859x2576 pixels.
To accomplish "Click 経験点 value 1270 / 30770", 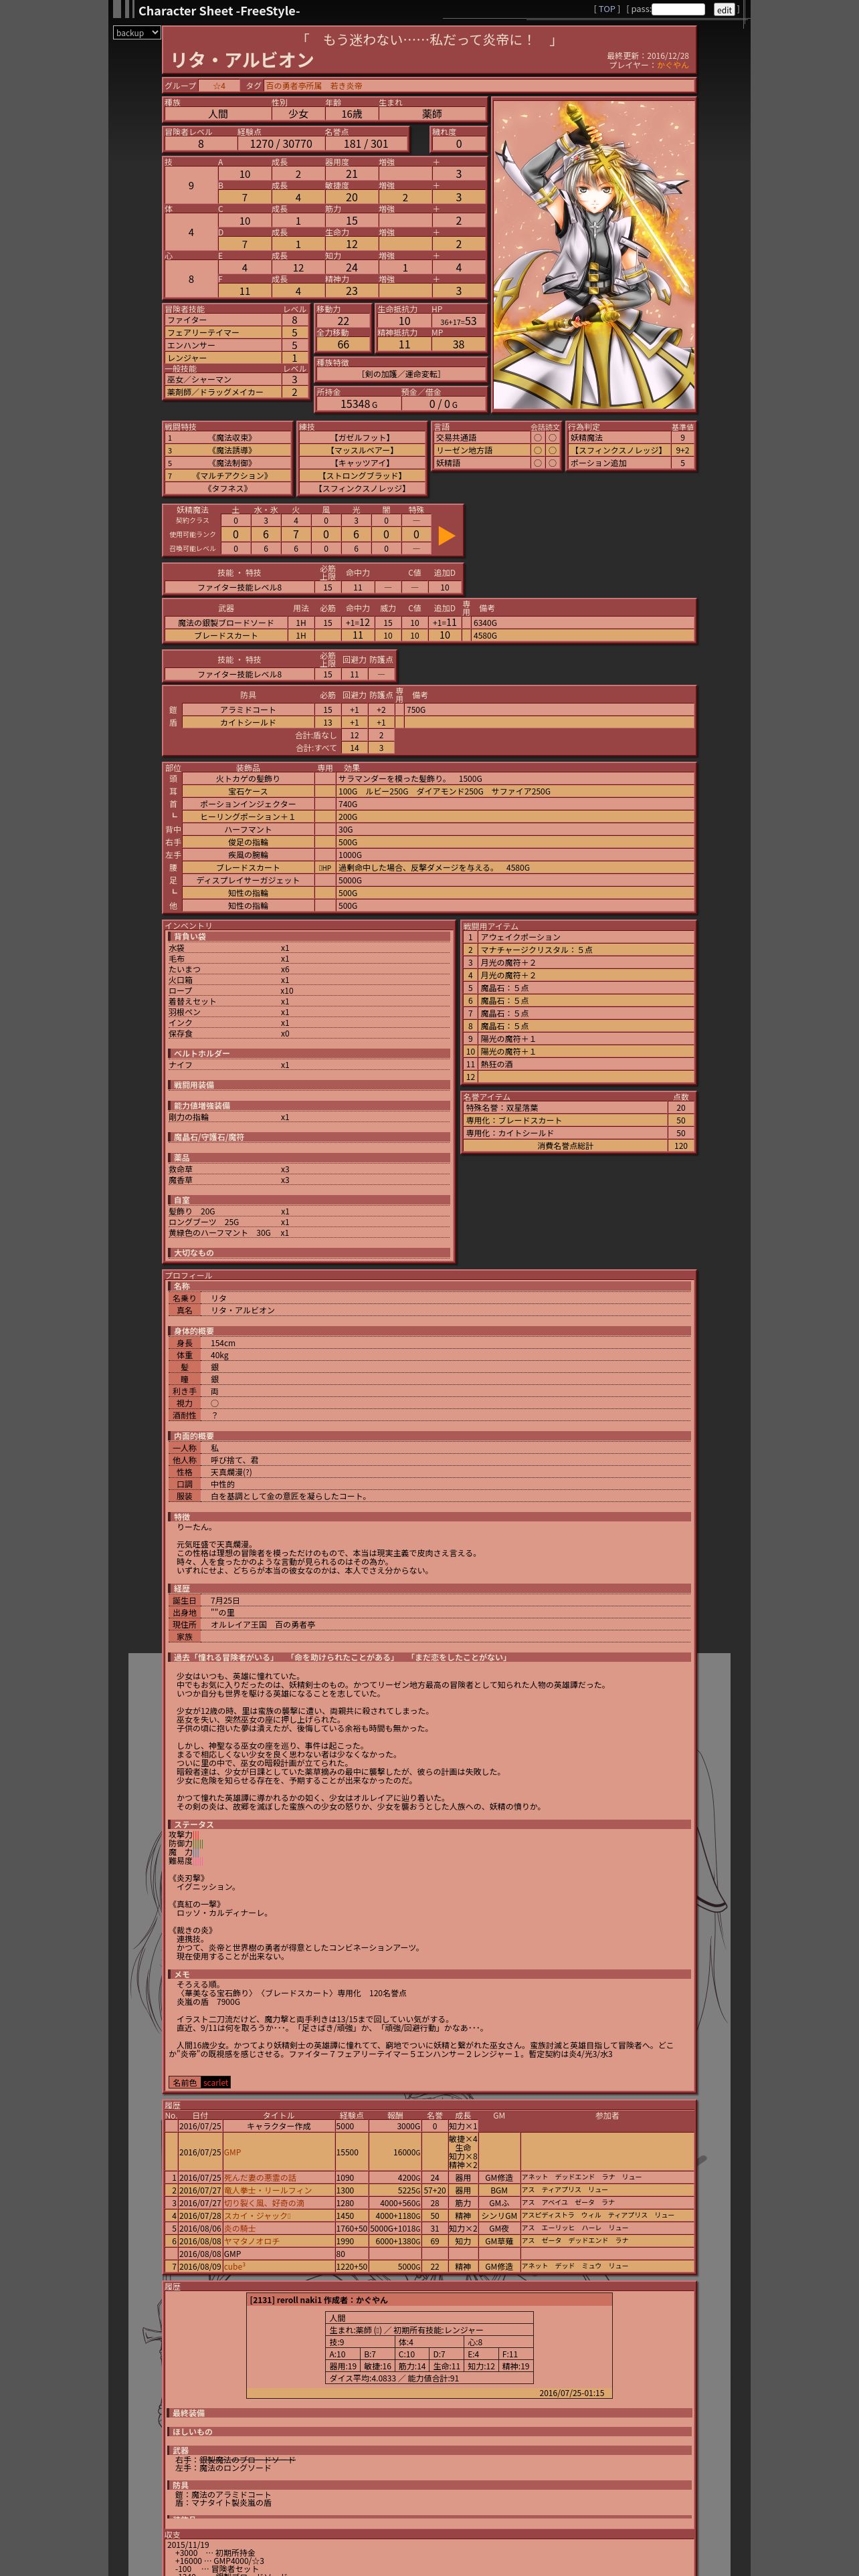I will point(281,143).
